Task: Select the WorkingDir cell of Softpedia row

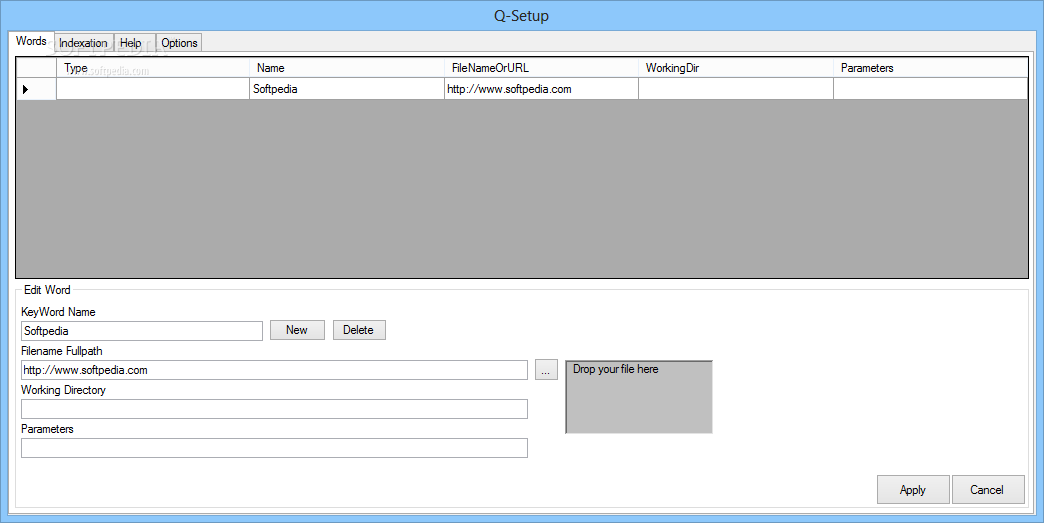Action: click(736, 89)
